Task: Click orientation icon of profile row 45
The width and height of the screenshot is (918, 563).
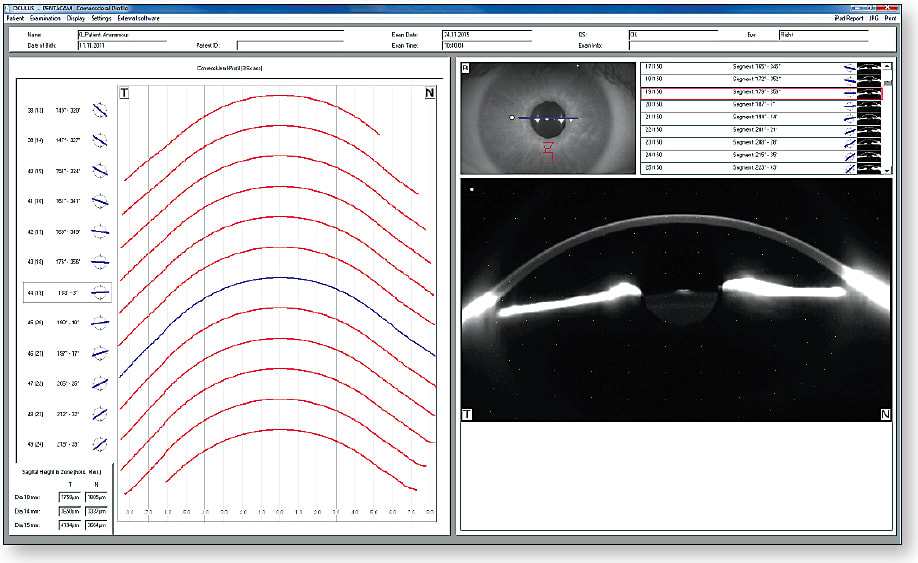Action: pos(100,322)
